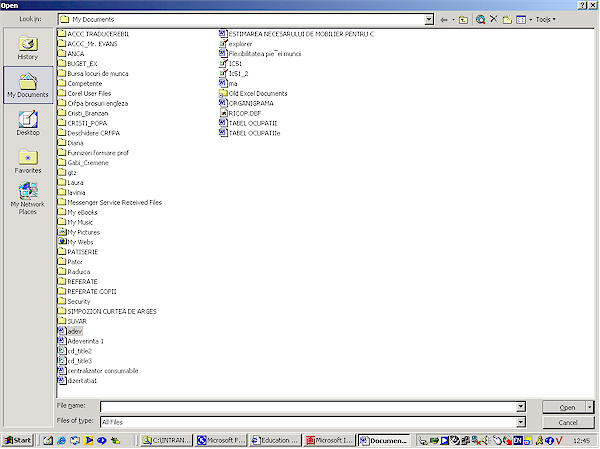Click the Windows Start button

click(x=18, y=440)
